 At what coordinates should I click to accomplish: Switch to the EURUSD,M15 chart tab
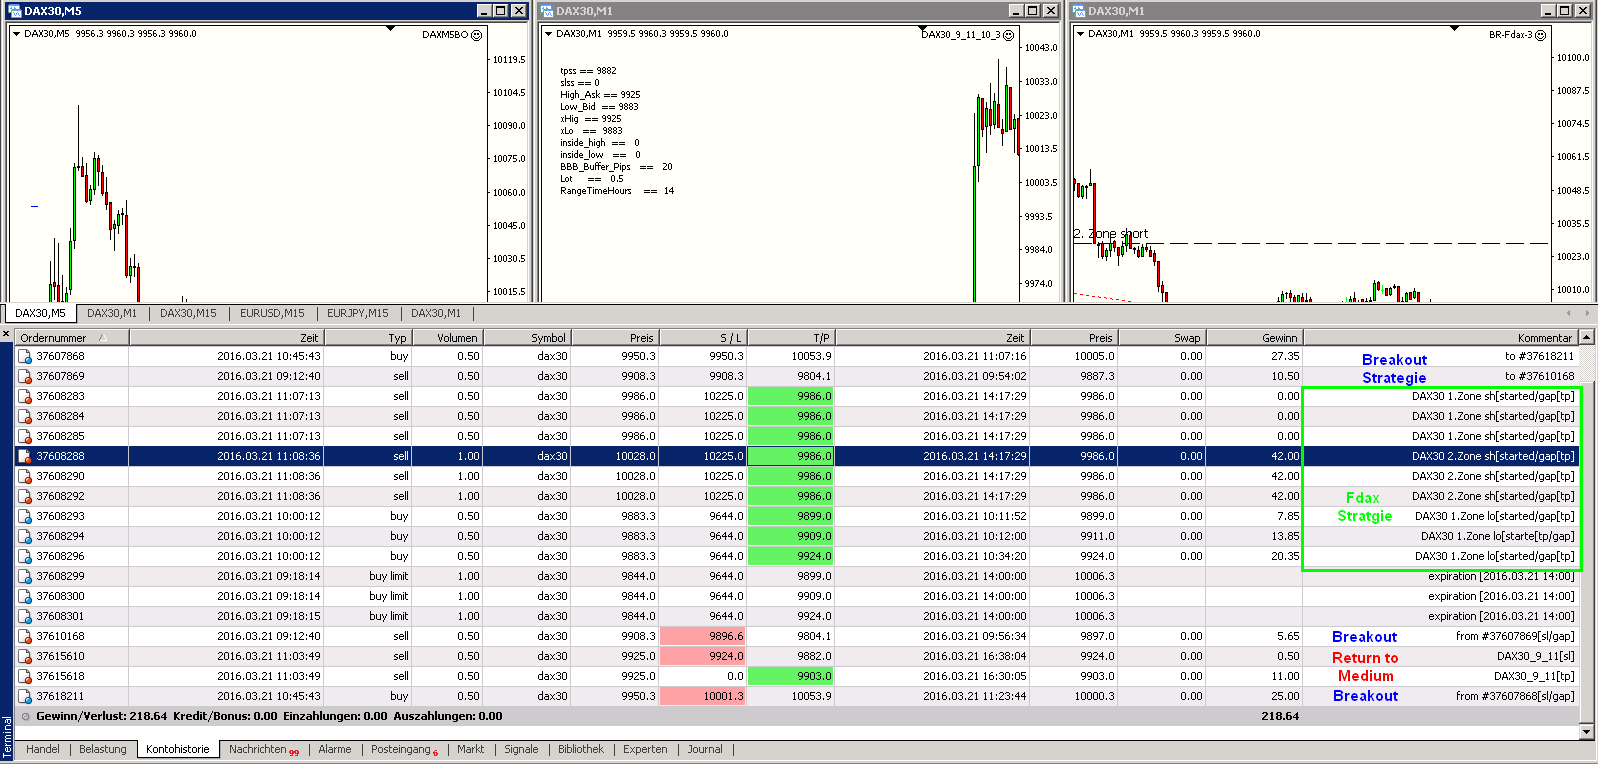(x=272, y=313)
